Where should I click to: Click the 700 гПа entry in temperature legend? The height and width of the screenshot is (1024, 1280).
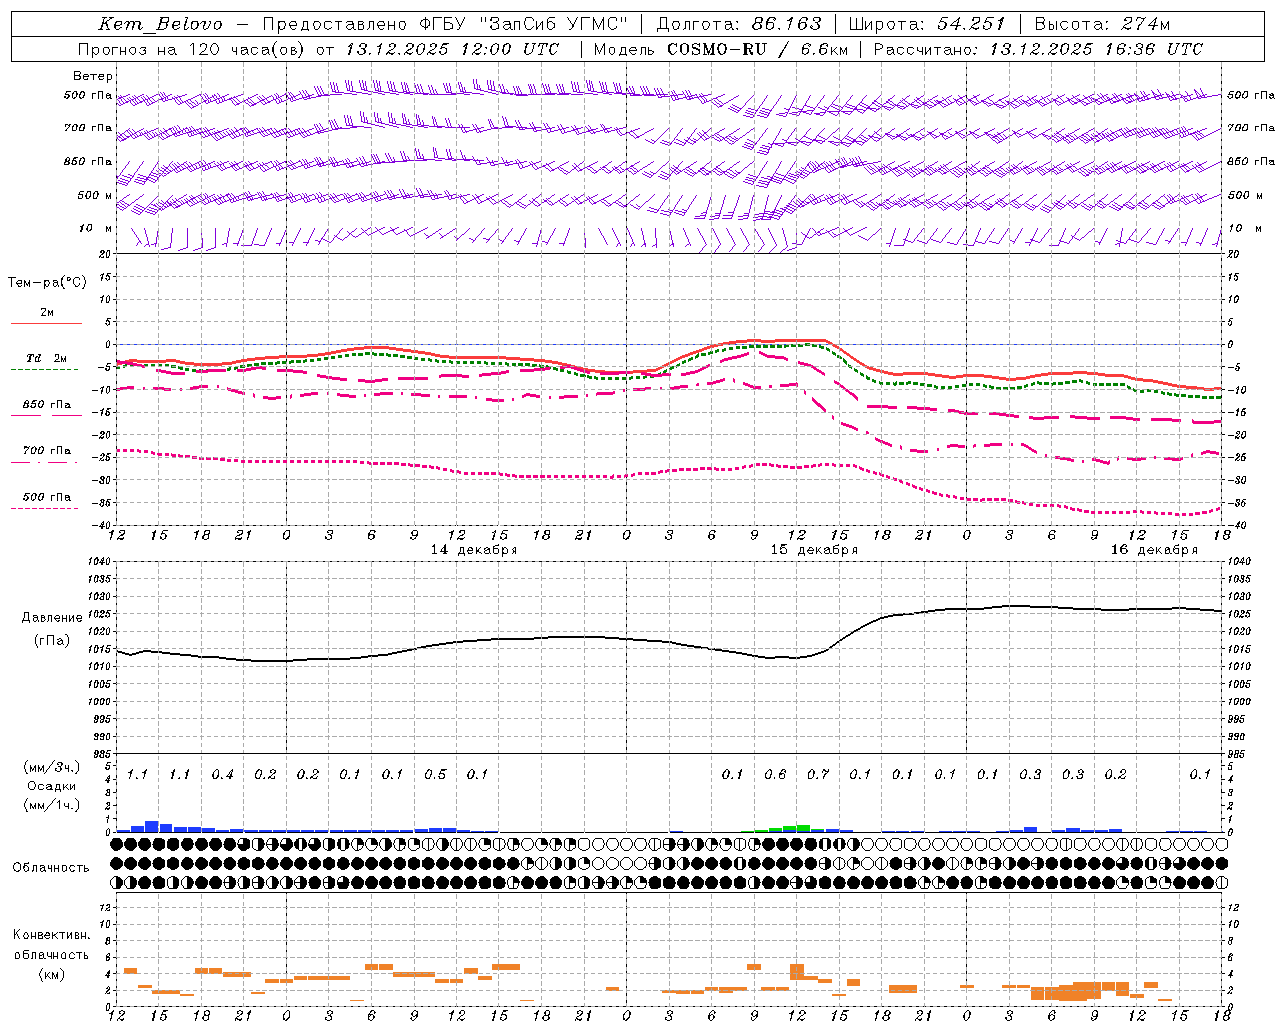46,451
